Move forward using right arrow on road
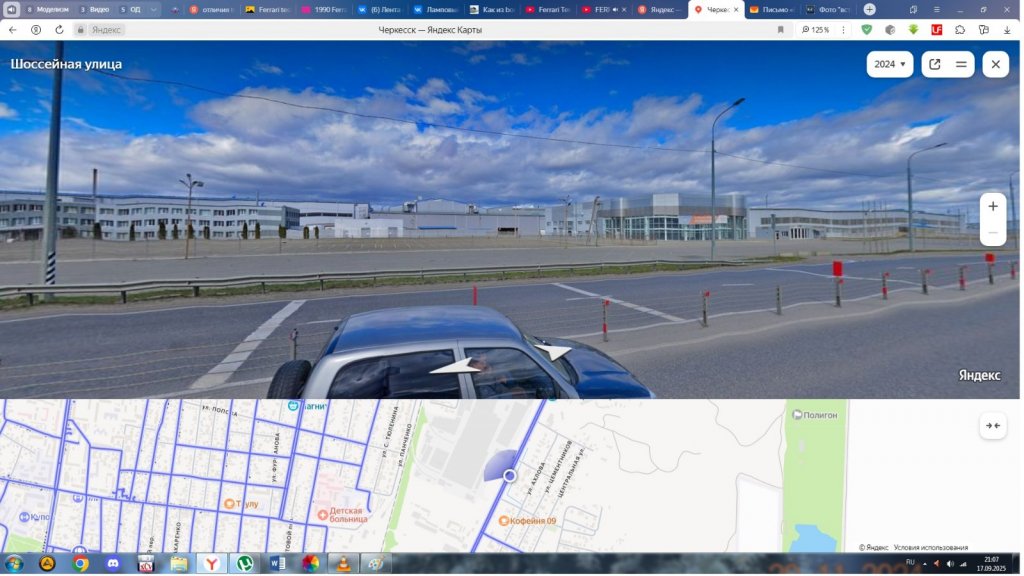 tap(553, 352)
